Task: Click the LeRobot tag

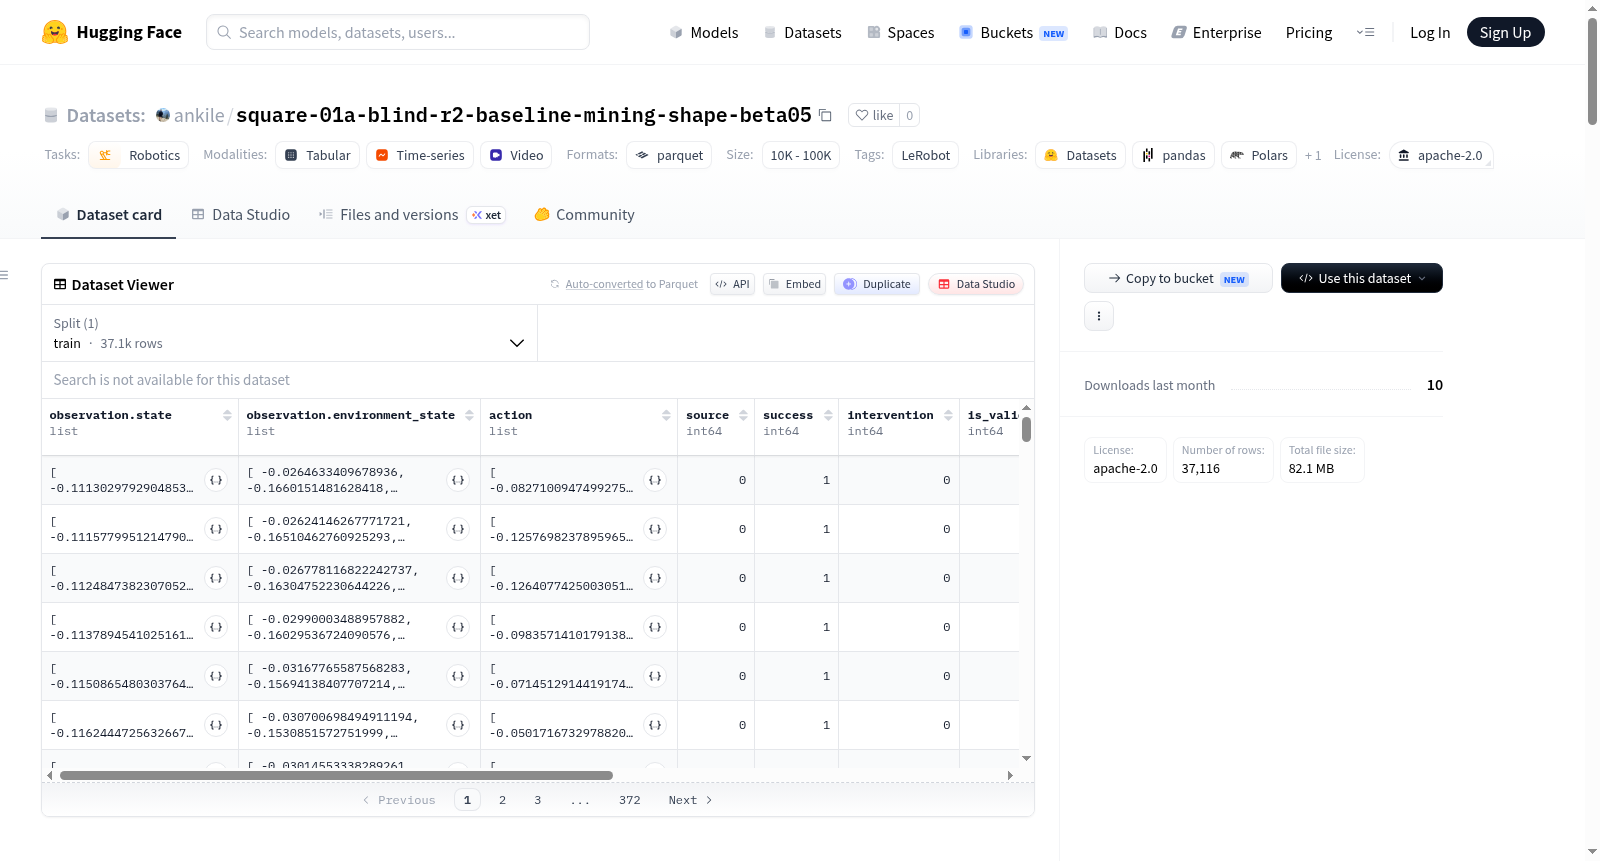Action: 926,155
